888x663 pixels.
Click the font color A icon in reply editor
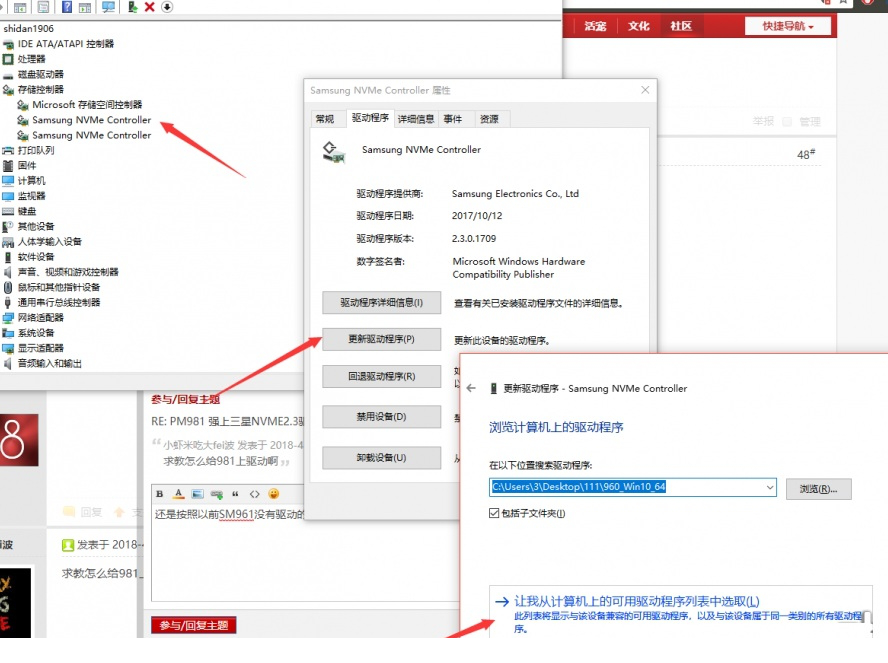[178, 494]
